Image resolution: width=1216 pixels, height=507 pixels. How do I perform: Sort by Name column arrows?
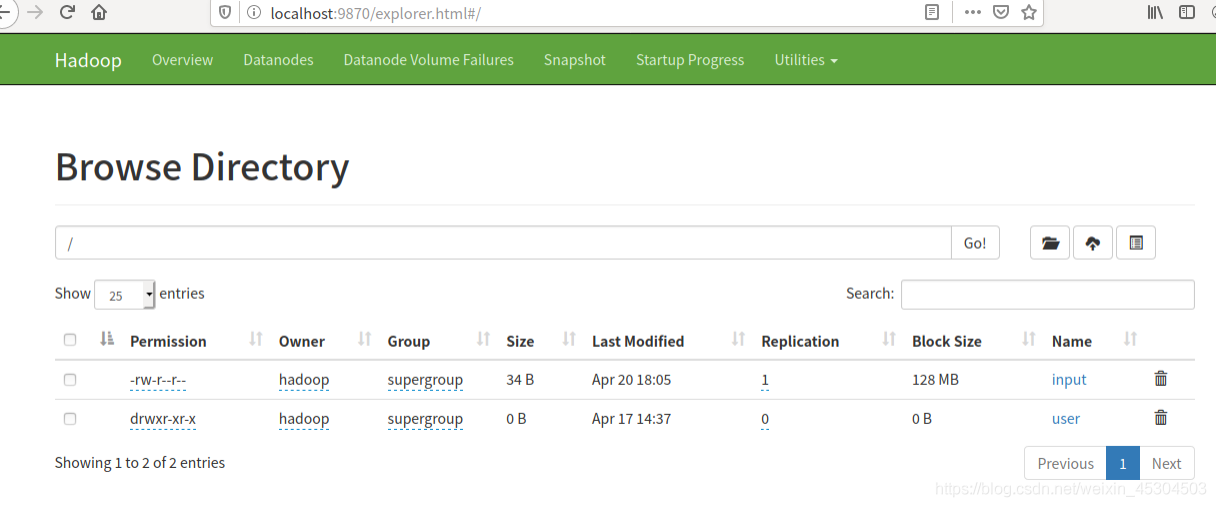[1131, 340]
